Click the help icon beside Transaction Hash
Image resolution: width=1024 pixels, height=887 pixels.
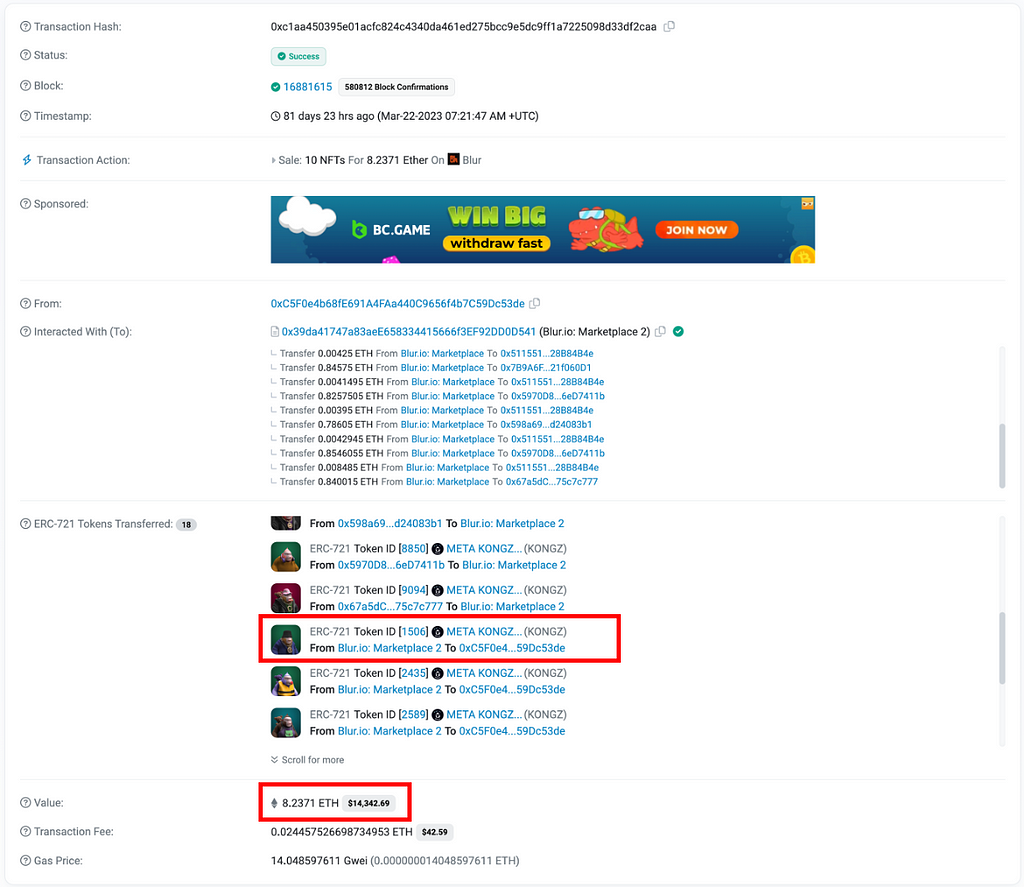click(x=25, y=27)
